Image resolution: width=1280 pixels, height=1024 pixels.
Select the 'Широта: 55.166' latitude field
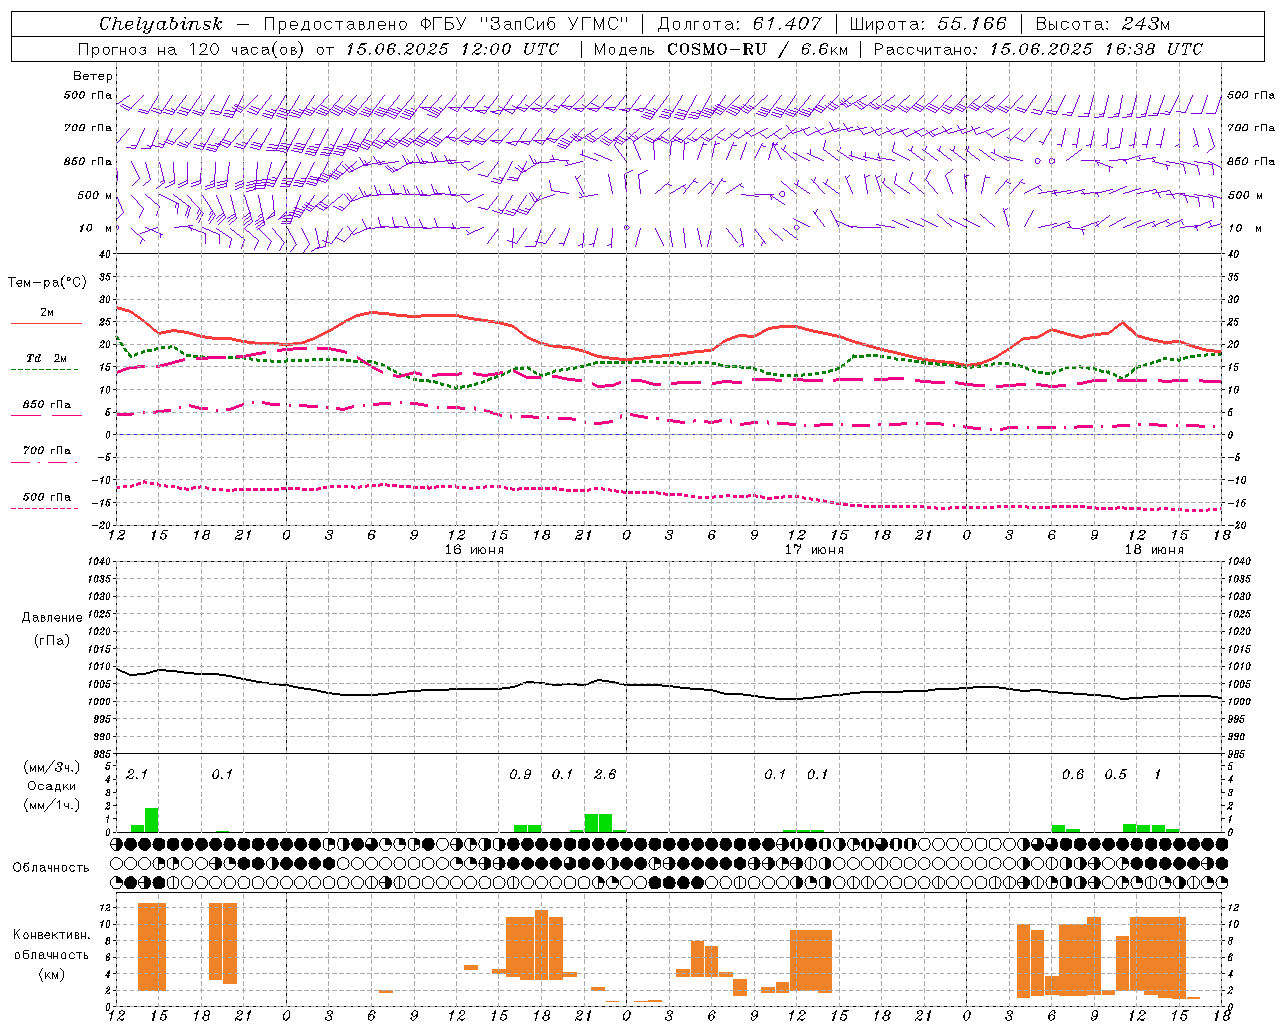928,24
